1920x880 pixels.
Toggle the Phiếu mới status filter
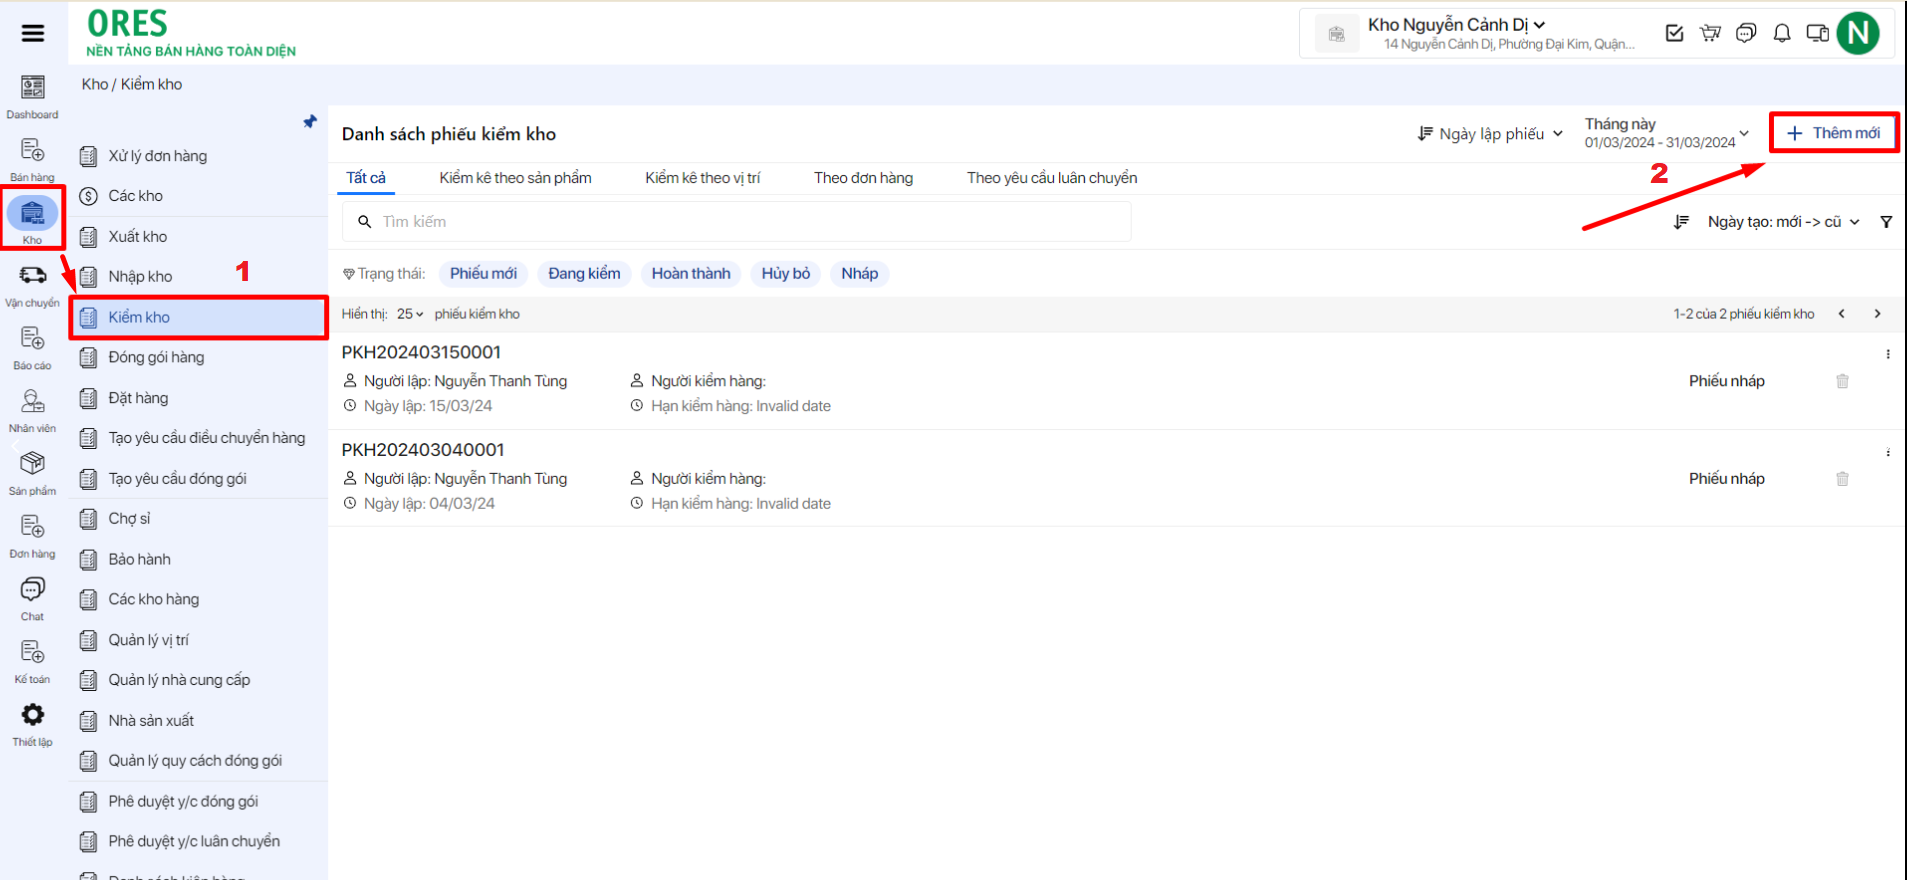coord(483,274)
